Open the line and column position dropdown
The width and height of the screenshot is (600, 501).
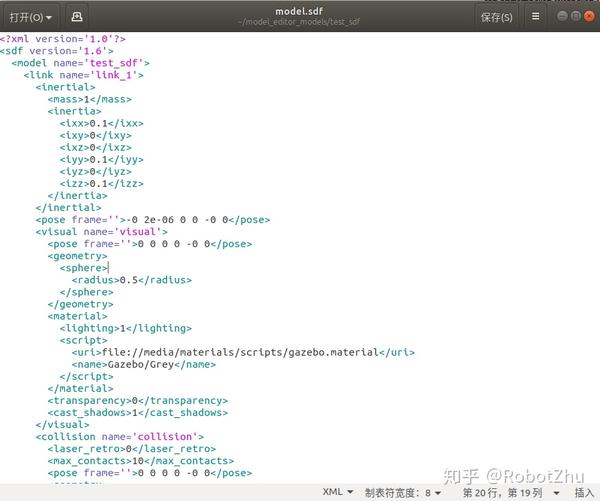coord(511,493)
